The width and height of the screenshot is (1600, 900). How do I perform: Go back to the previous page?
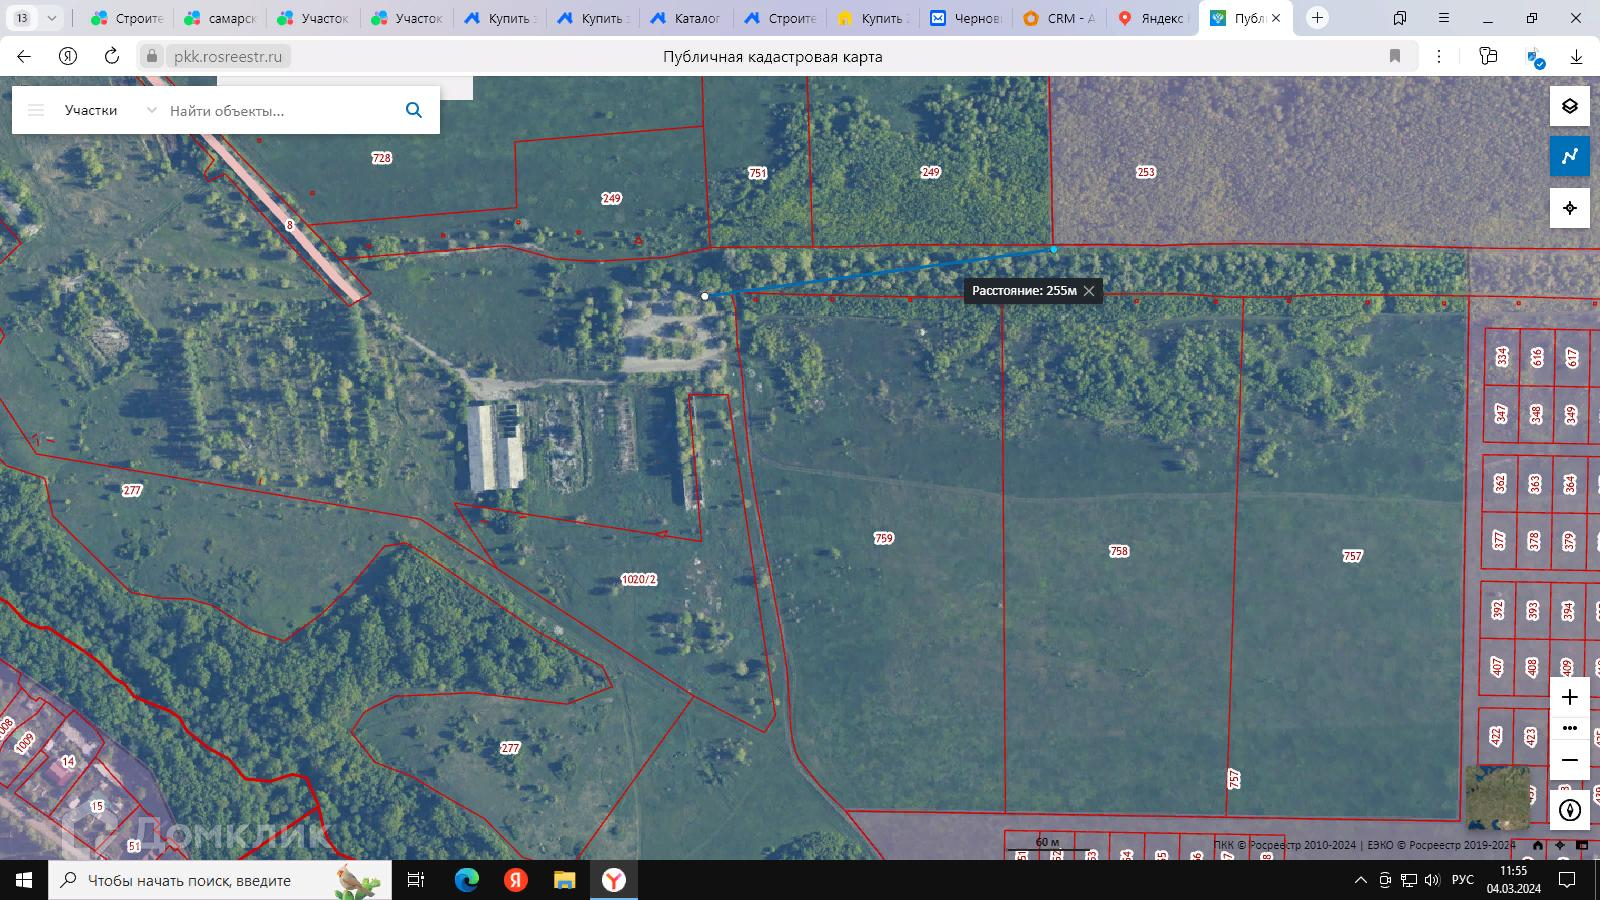24,57
